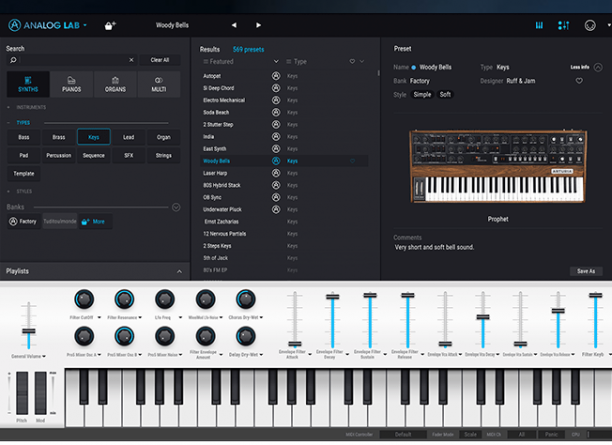Go to the next preset arrow
This screenshot has width=612, height=445.
258,25
